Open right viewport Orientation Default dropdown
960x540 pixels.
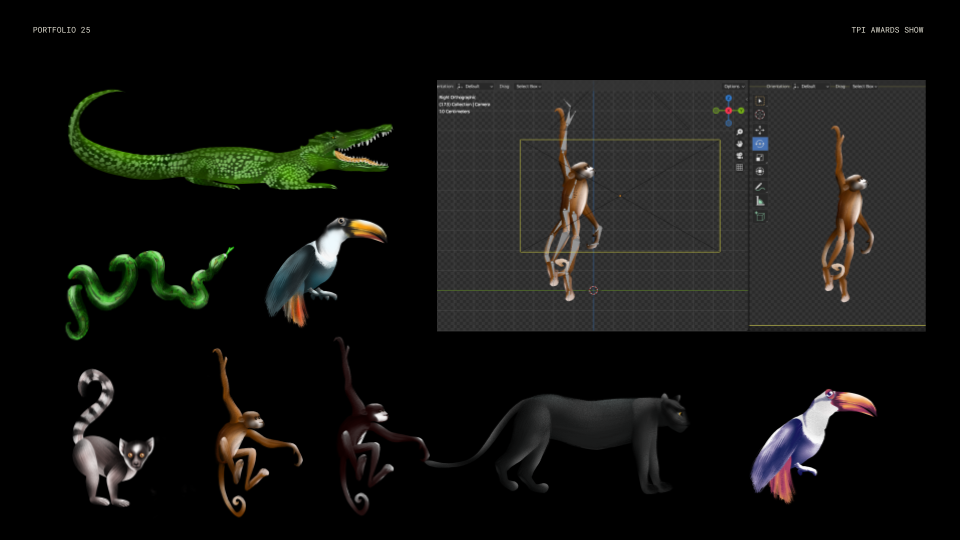pyautogui.click(x=811, y=86)
